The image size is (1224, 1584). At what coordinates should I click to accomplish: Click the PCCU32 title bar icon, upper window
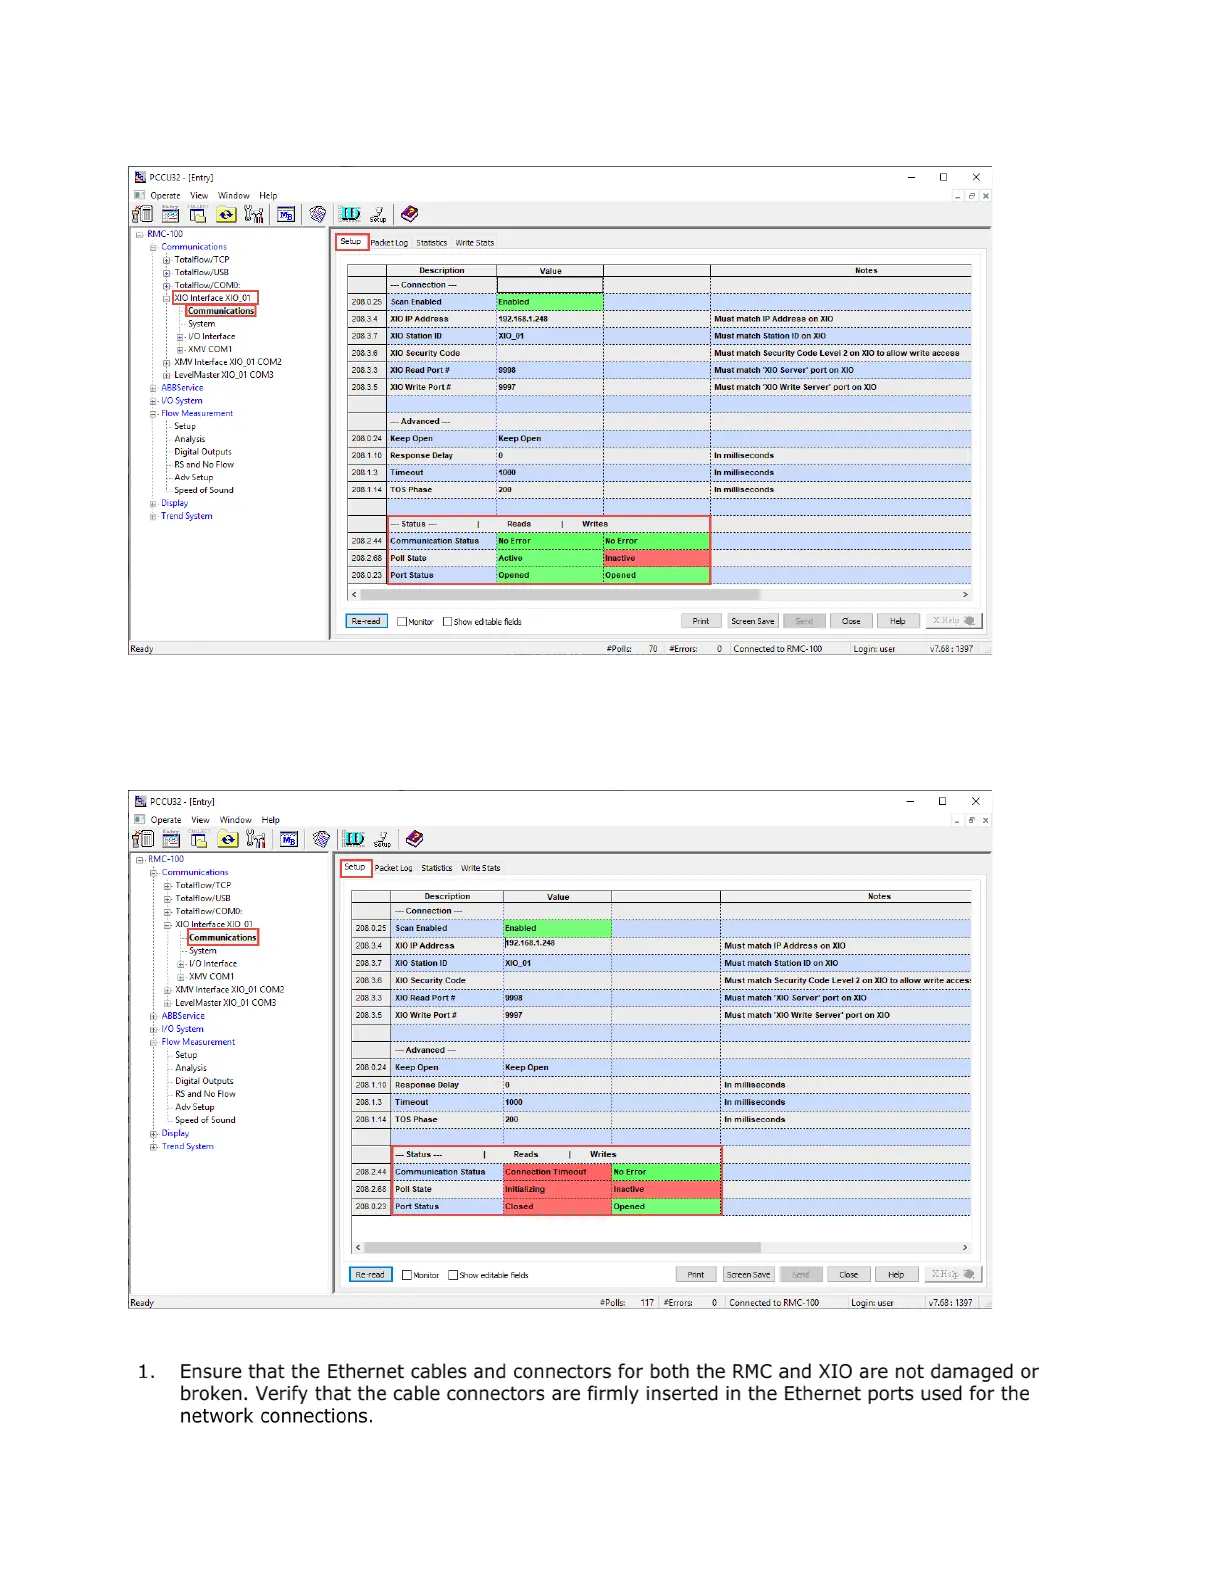(x=140, y=177)
